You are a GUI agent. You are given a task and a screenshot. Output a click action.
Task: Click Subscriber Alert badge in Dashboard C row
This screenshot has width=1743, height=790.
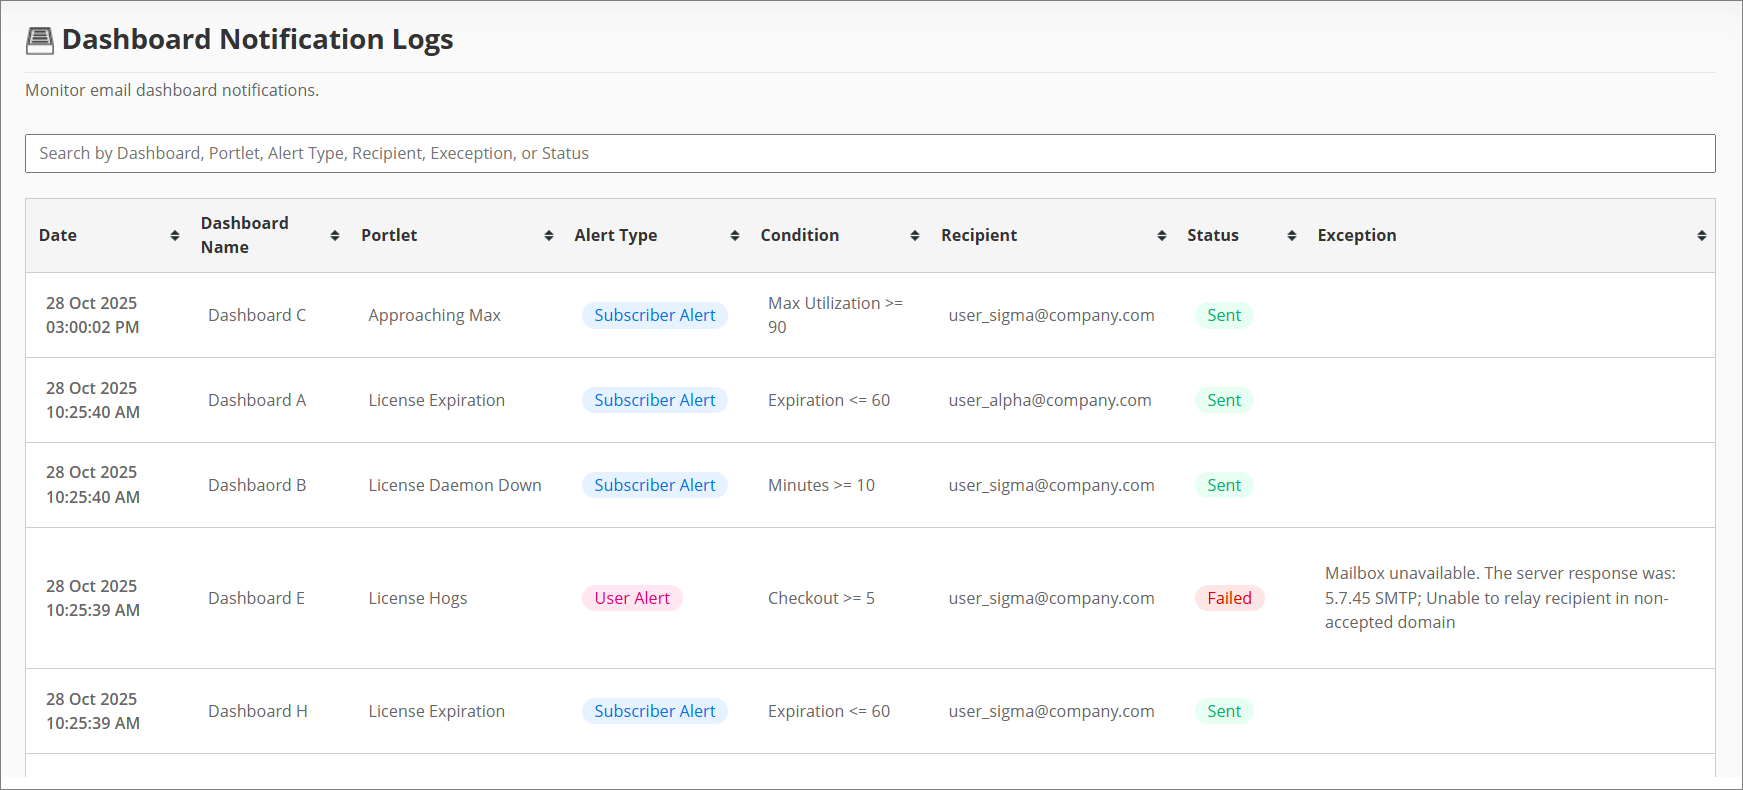pos(655,315)
